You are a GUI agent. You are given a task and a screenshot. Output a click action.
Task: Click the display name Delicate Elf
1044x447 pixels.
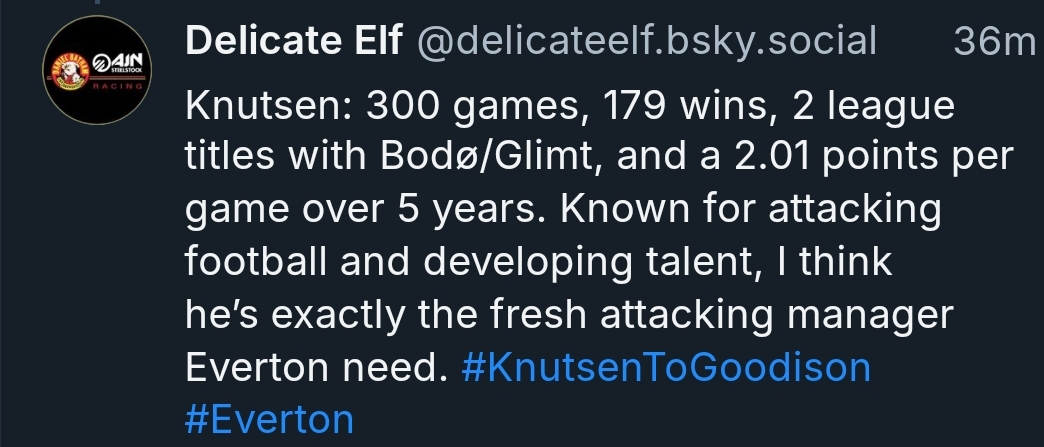tap(295, 42)
